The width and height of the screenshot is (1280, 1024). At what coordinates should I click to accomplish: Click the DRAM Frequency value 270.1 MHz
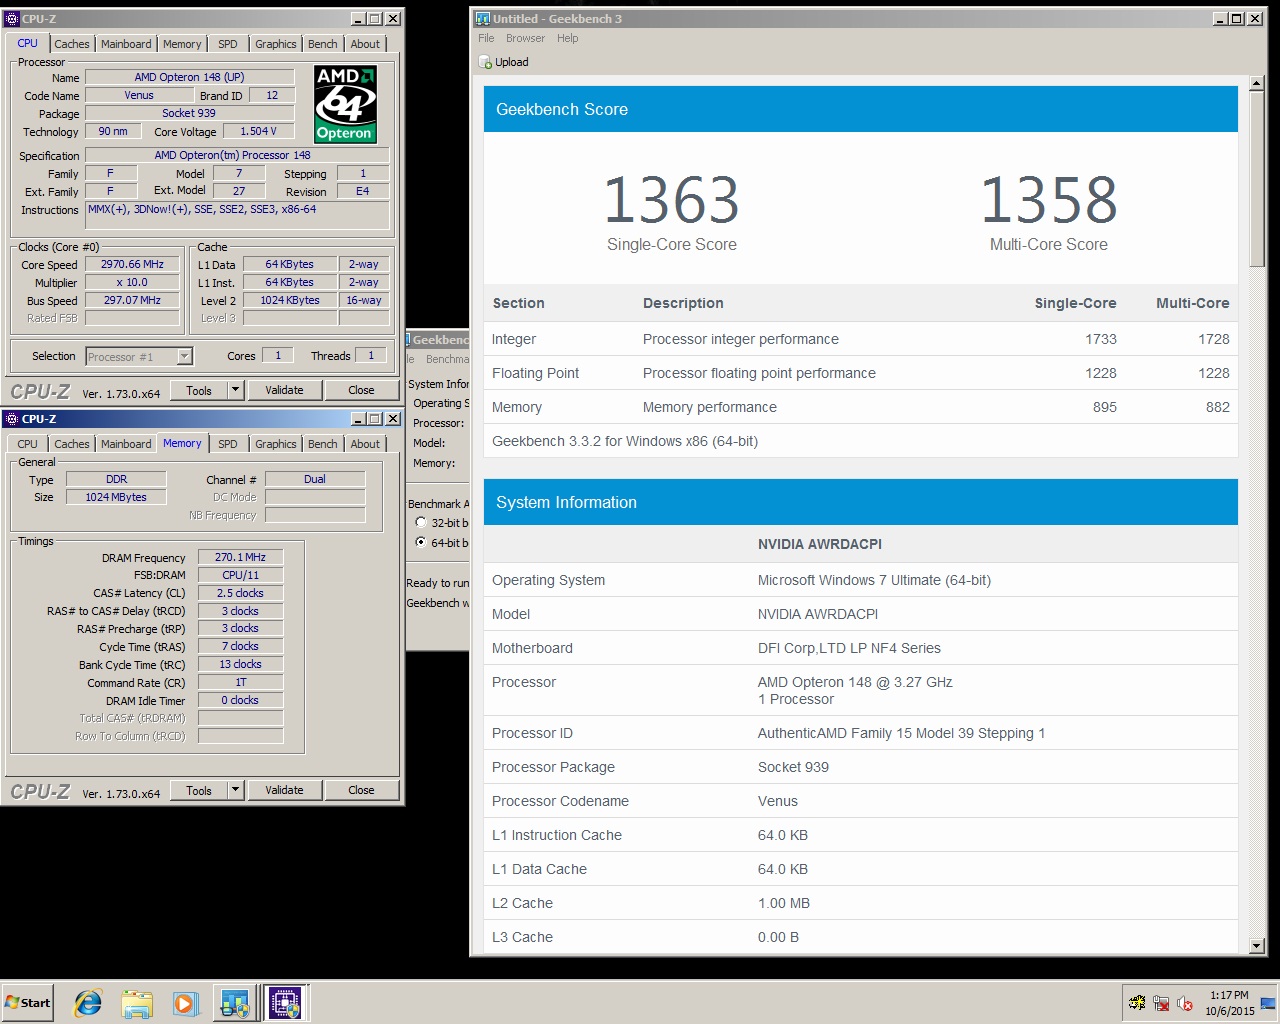coord(240,557)
